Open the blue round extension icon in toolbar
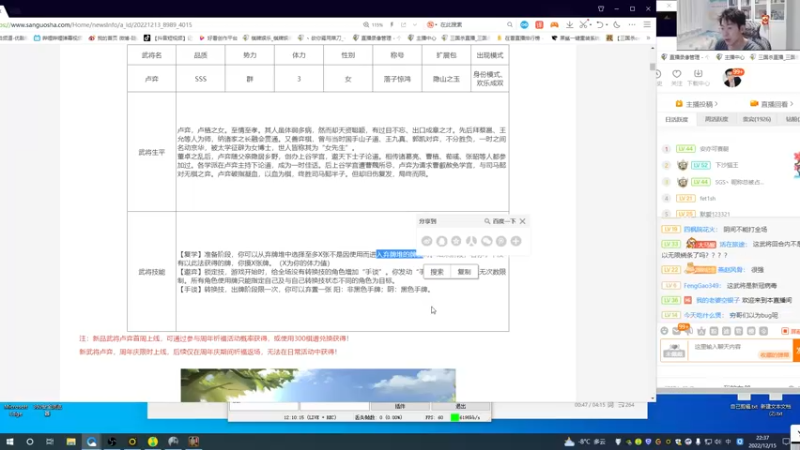This screenshot has height=450, width=800. (x=524, y=24)
